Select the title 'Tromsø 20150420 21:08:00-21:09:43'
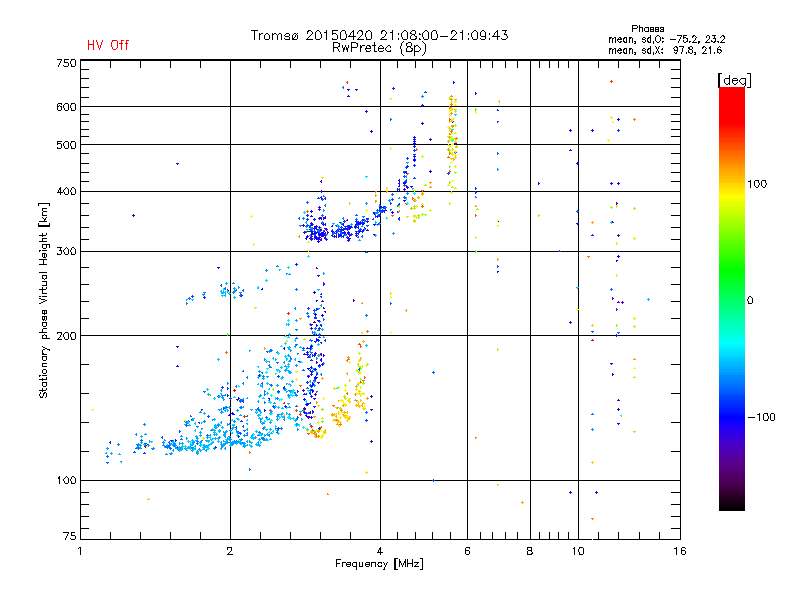The image size is (800, 600). coord(379,35)
